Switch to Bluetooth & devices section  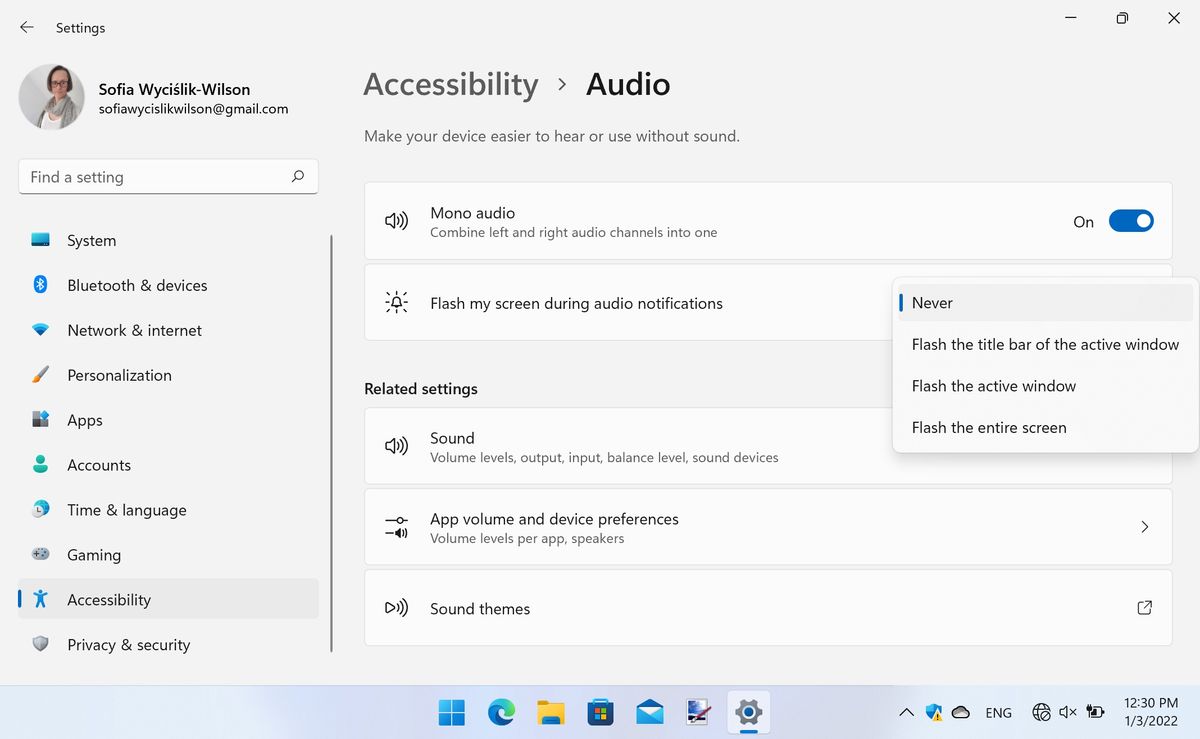pyautogui.click(x=137, y=285)
